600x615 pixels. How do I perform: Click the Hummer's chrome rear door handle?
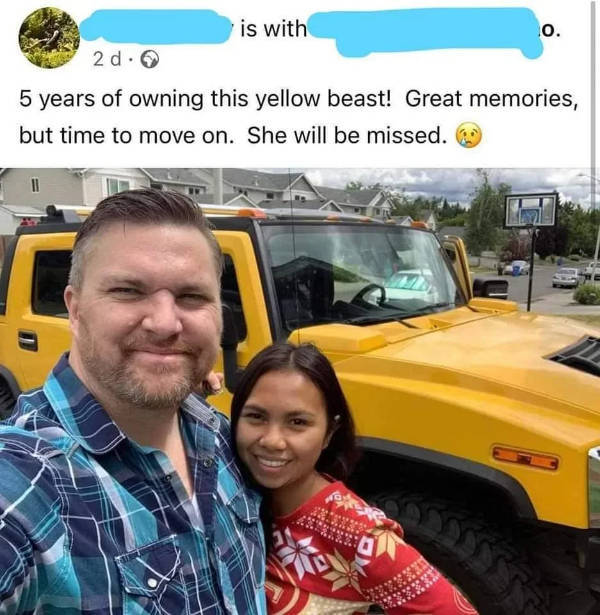(28, 340)
